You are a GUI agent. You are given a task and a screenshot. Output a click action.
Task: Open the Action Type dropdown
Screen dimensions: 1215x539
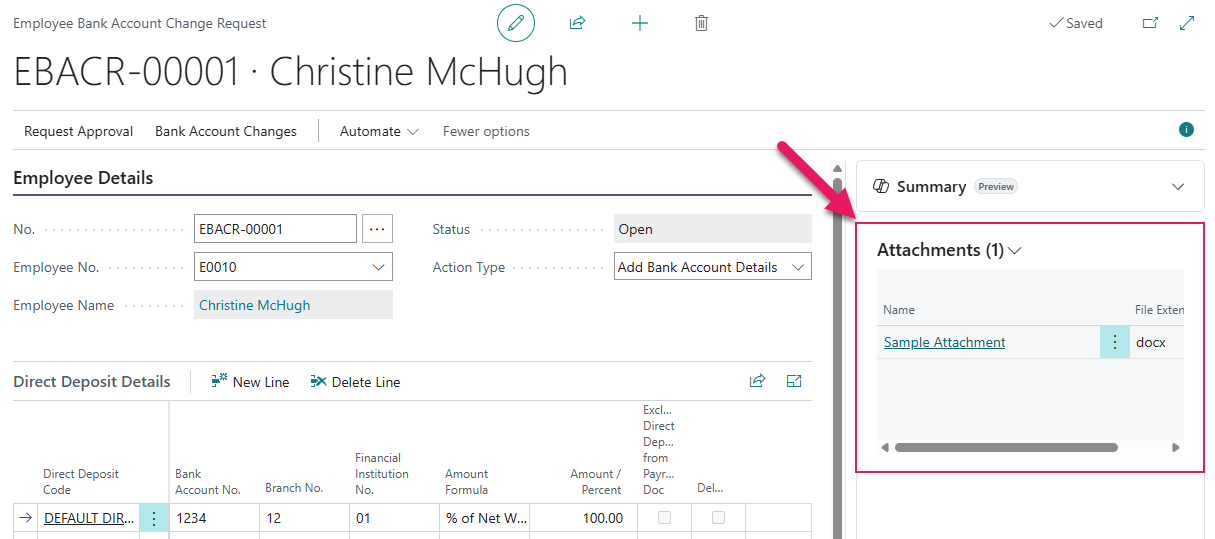pyautogui.click(x=797, y=267)
